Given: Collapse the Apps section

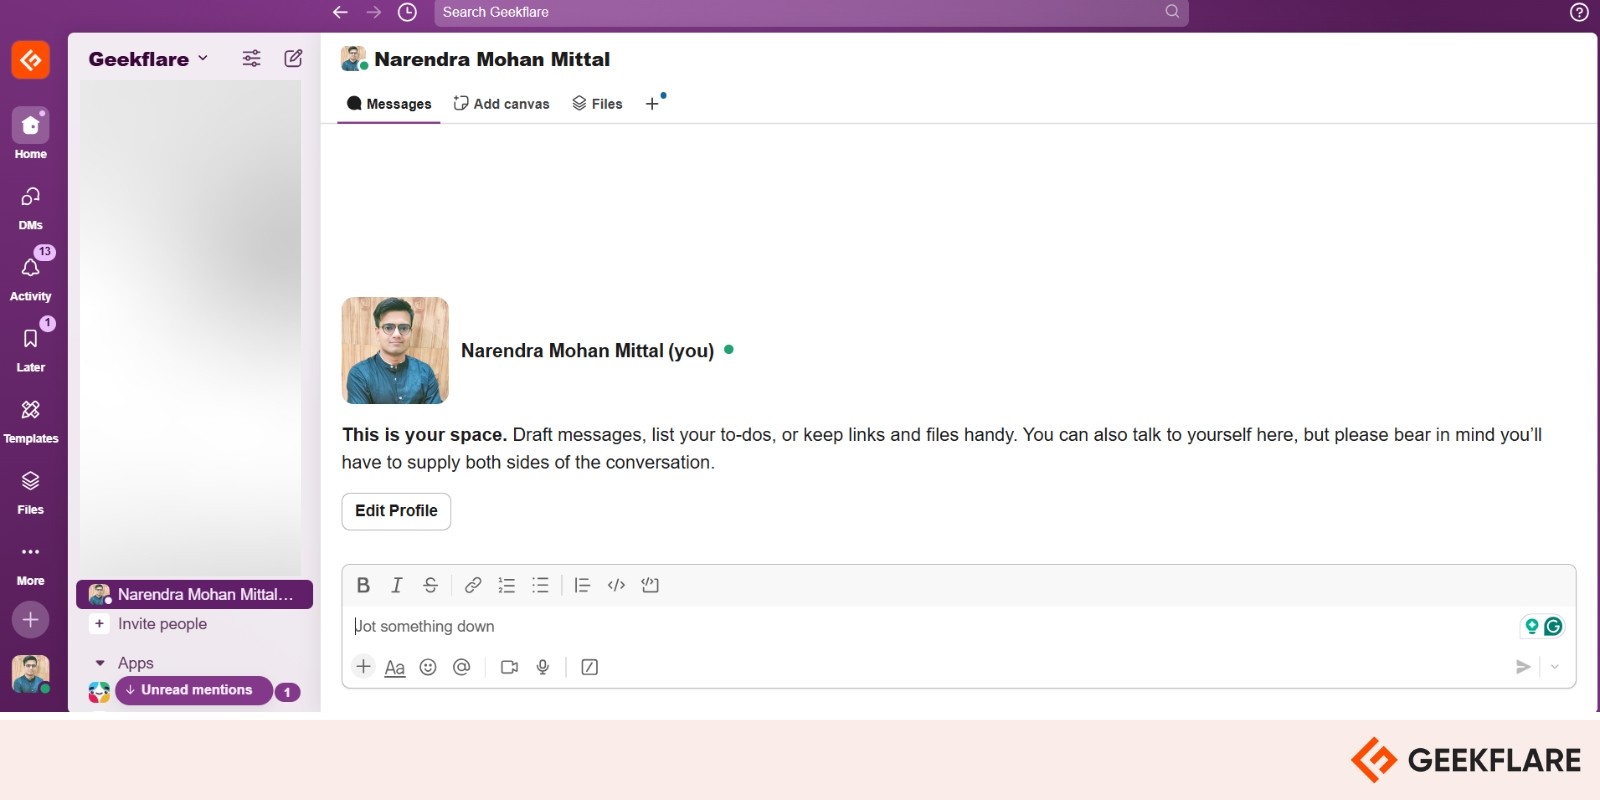Looking at the screenshot, I should (100, 663).
